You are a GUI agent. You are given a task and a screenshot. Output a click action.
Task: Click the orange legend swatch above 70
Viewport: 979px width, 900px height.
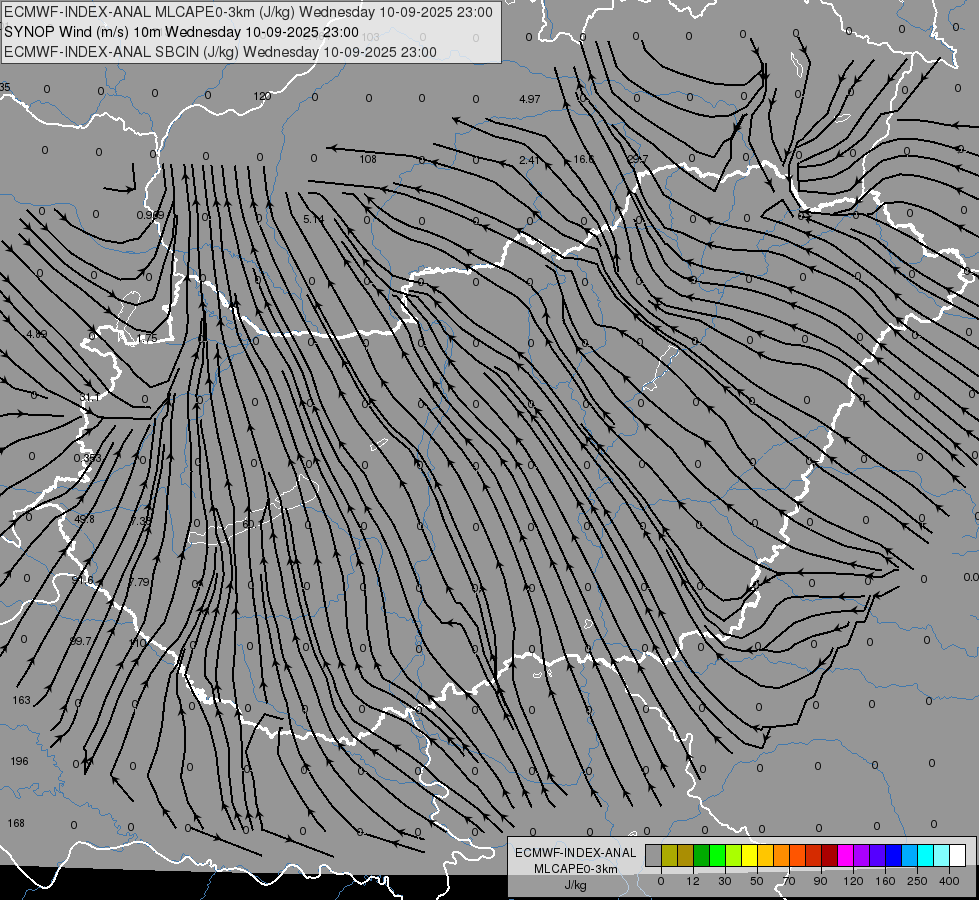(x=782, y=856)
